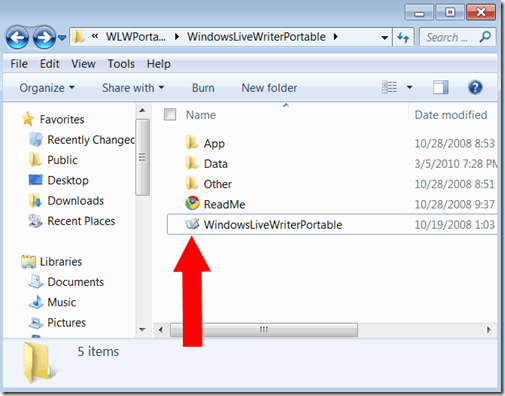Refresh the folder view
Screen dimensions: 505x396
[403, 37]
